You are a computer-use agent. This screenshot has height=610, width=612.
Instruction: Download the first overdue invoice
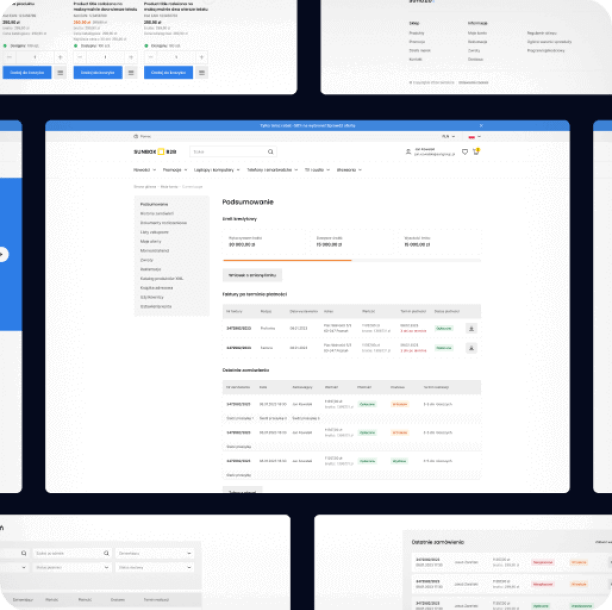coord(471,328)
